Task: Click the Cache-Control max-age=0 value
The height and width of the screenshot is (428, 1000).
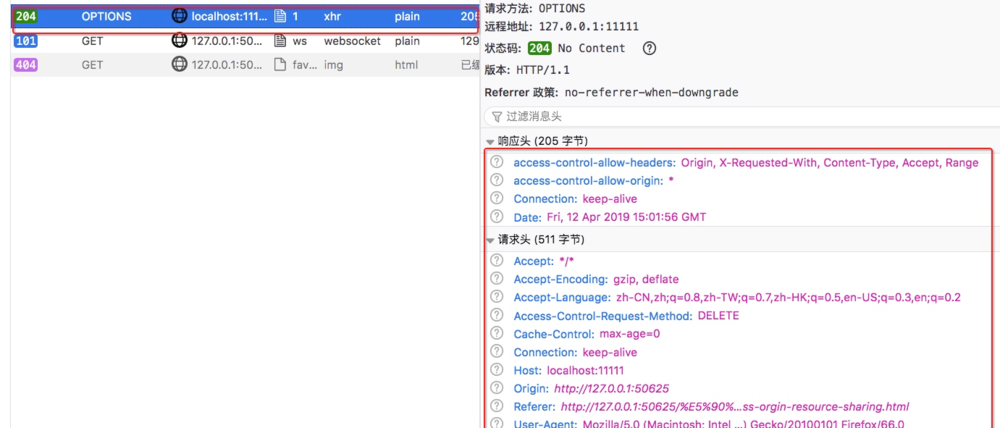Action: pos(629,334)
